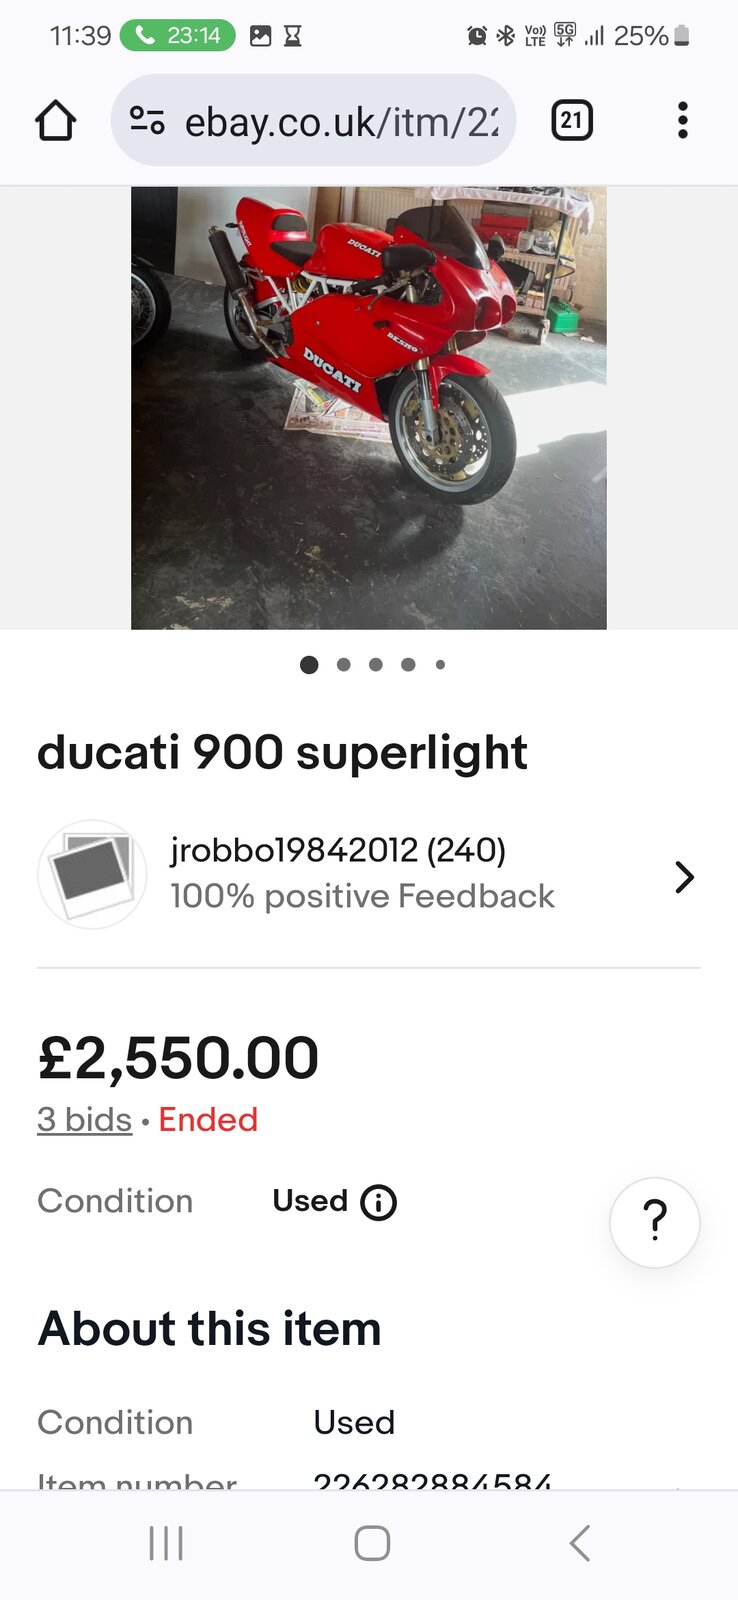
Task: Tap the Android home navigation button
Action: 372,1543
